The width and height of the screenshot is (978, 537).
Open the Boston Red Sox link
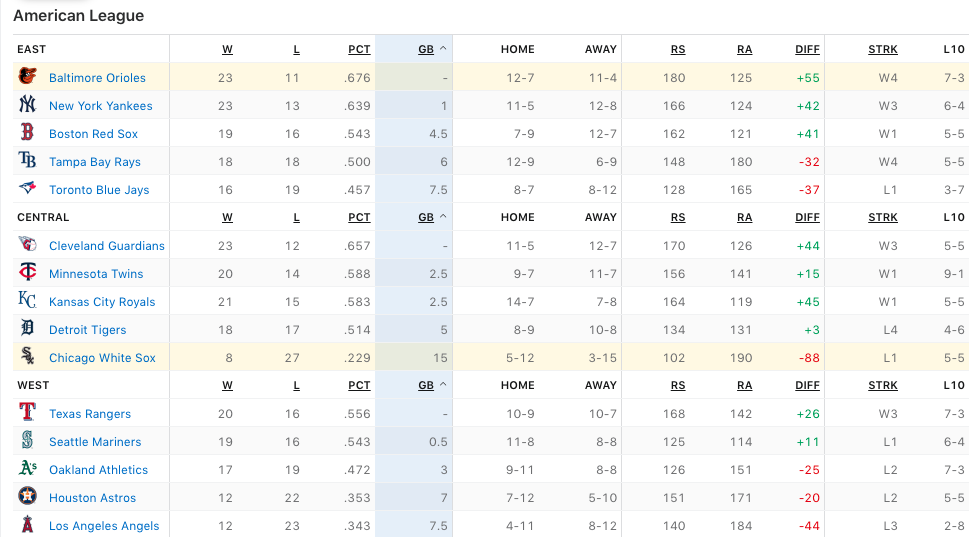(x=94, y=134)
